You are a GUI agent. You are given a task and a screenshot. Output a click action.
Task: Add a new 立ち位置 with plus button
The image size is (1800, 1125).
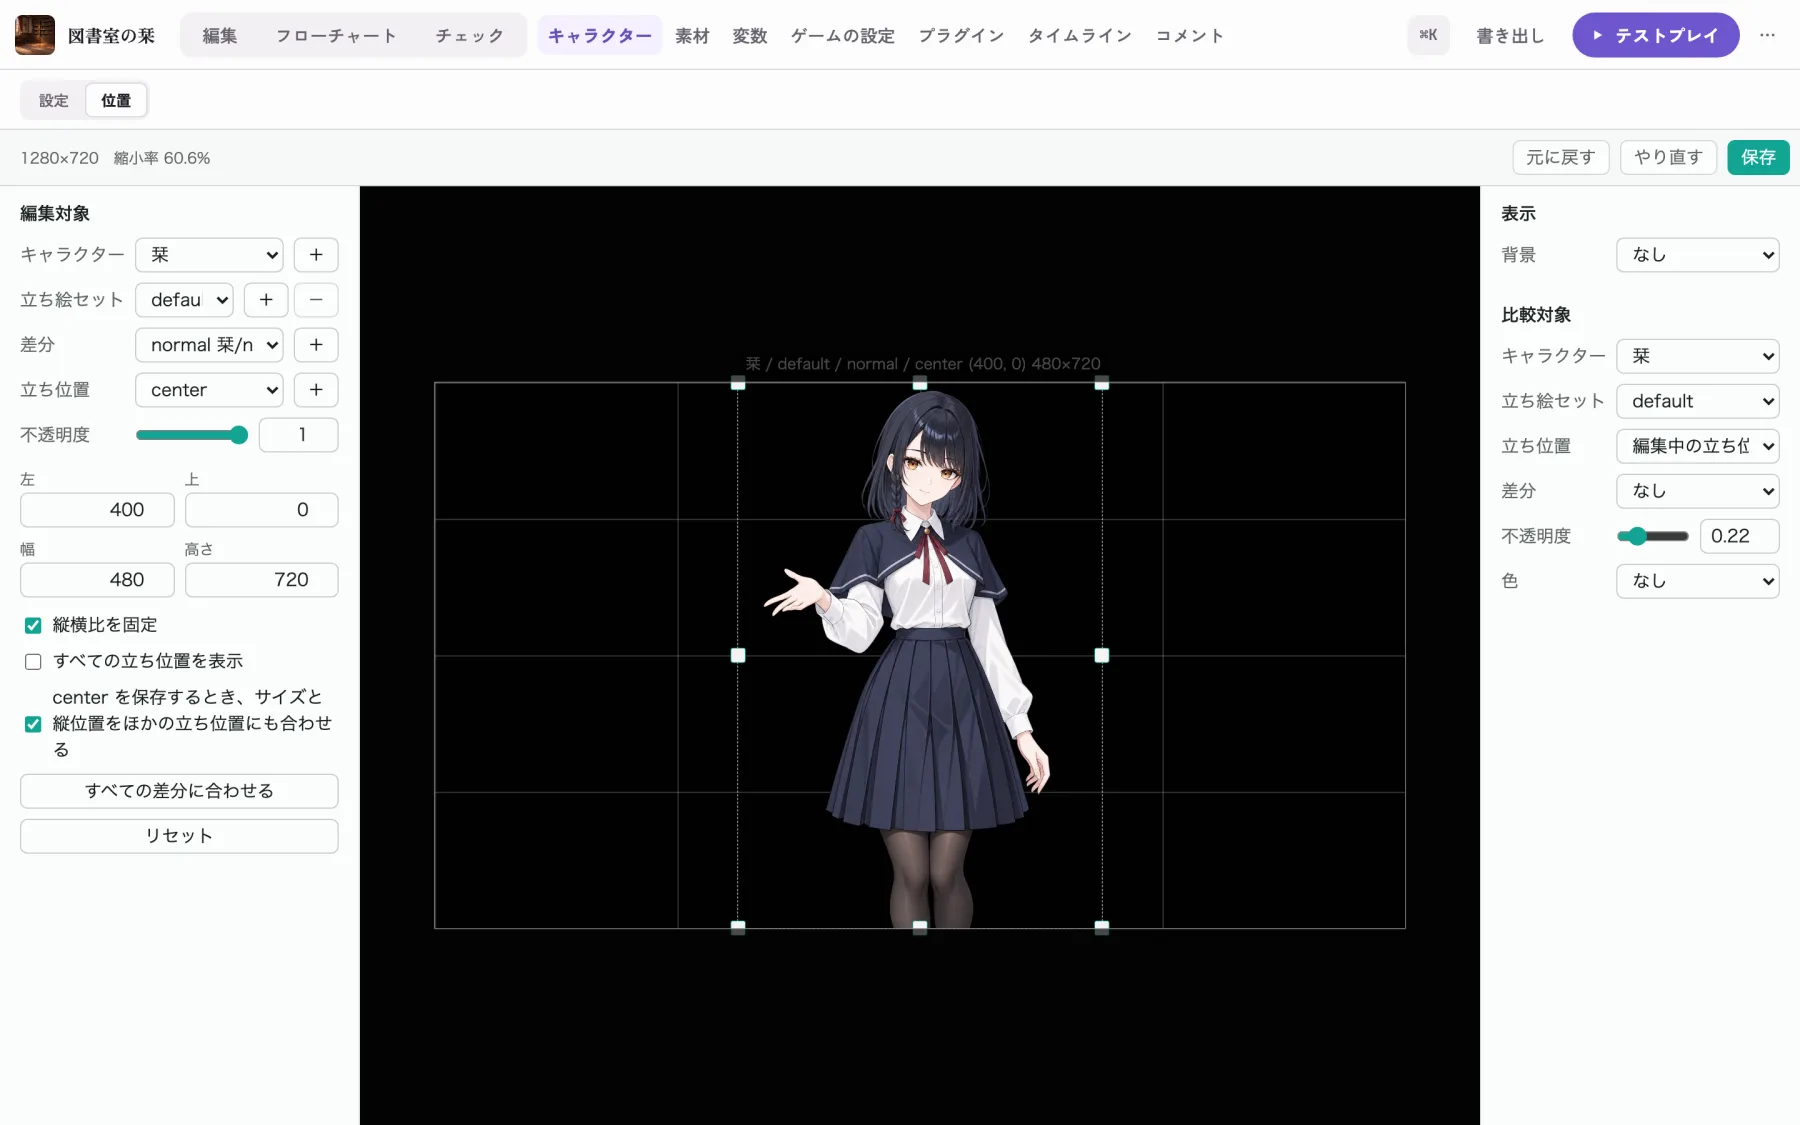click(x=316, y=390)
